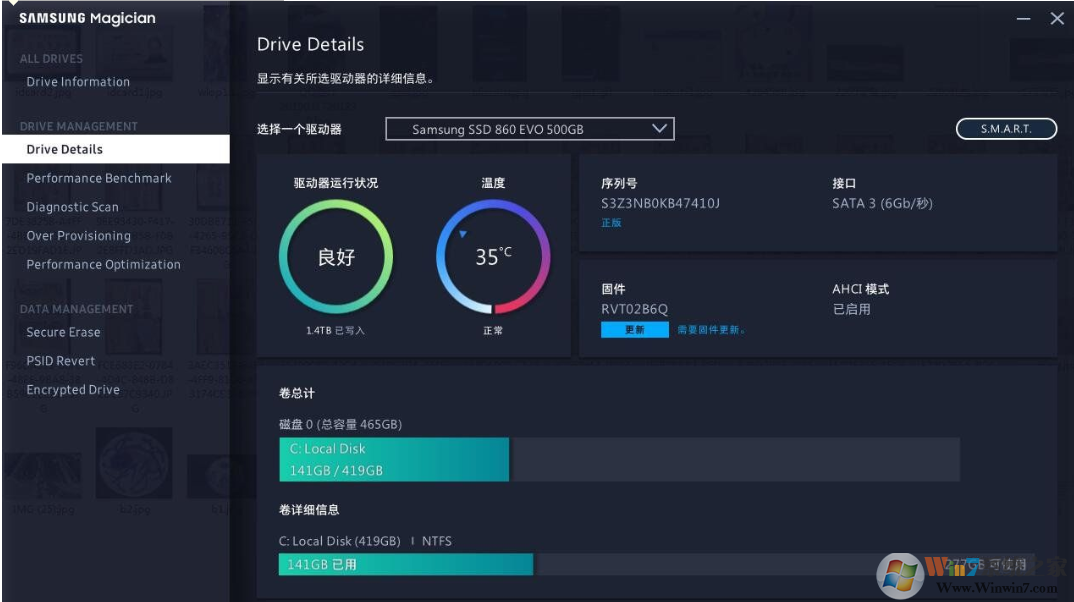Click the S.M.A.R.T. button
Image resolution: width=1074 pixels, height=602 pixels.
coord(1005,129)
